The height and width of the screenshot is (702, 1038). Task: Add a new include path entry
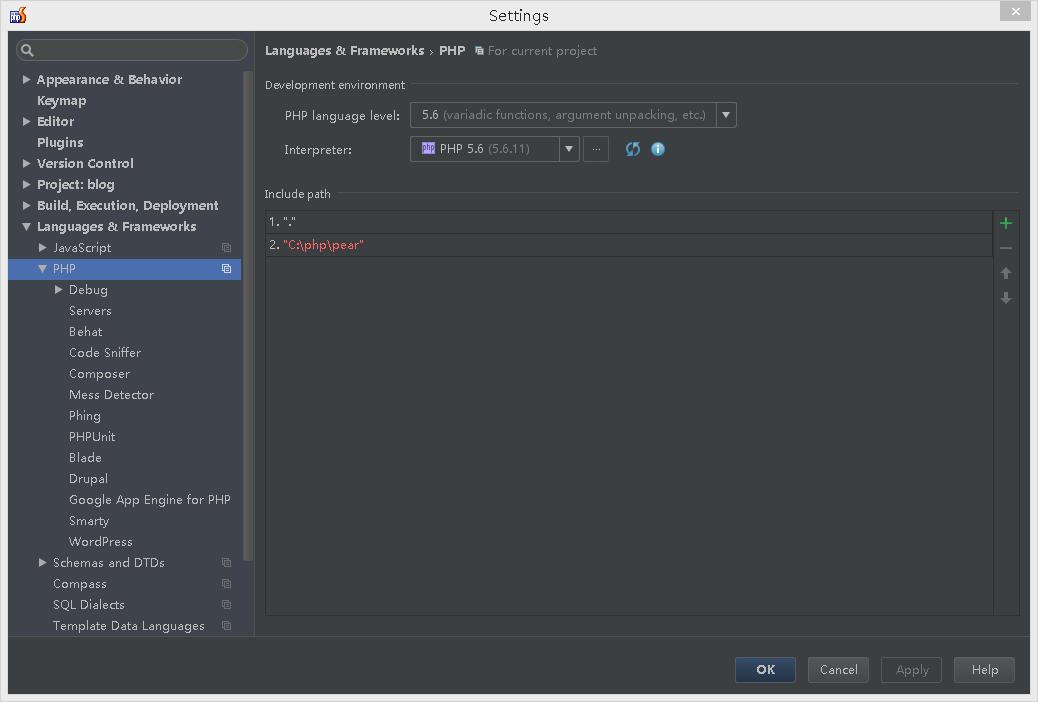[x=1006, y=223]
